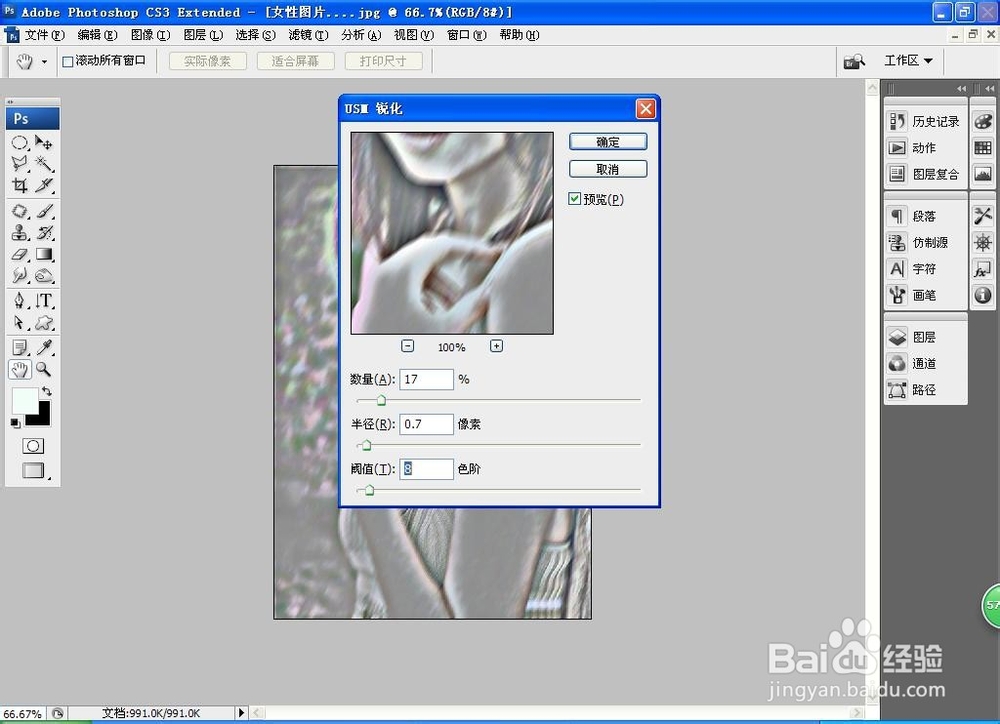Select the Slice tool

(43, 185)
